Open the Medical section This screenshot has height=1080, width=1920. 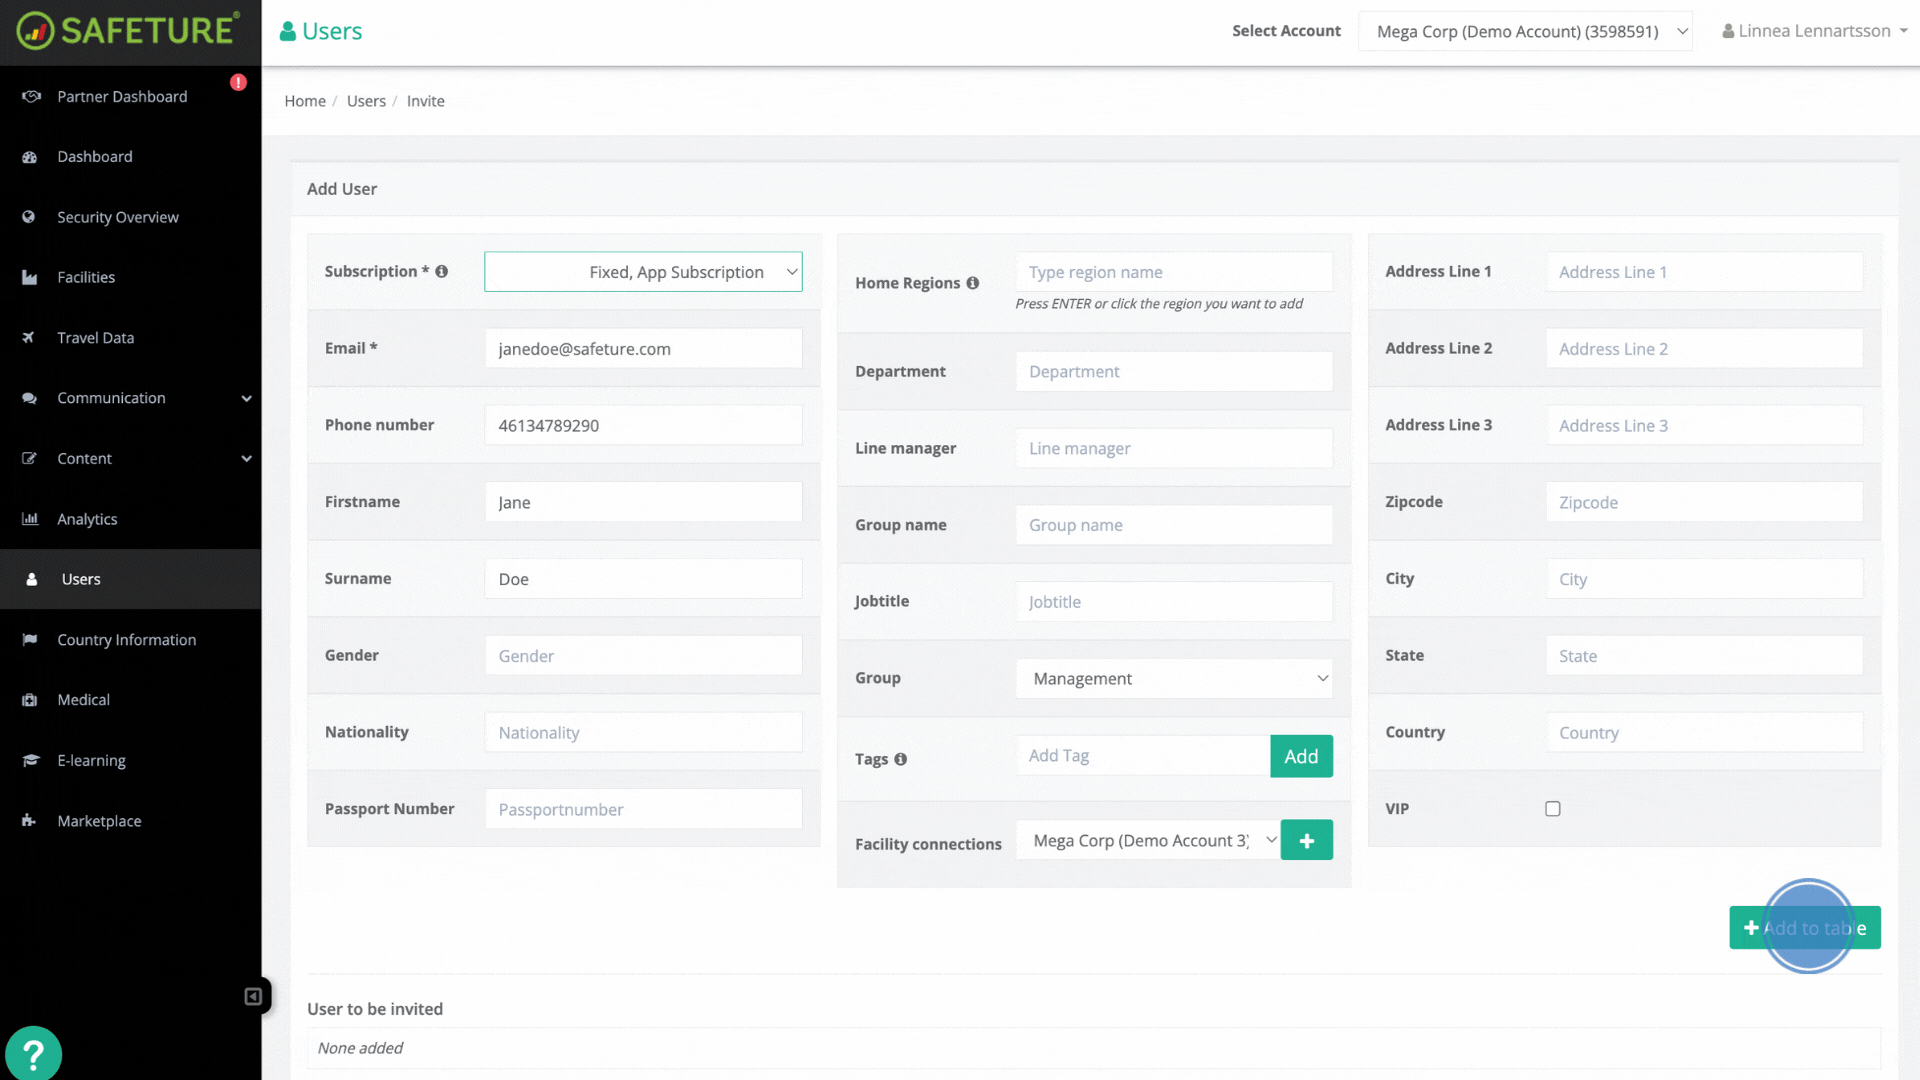point(83,700)
